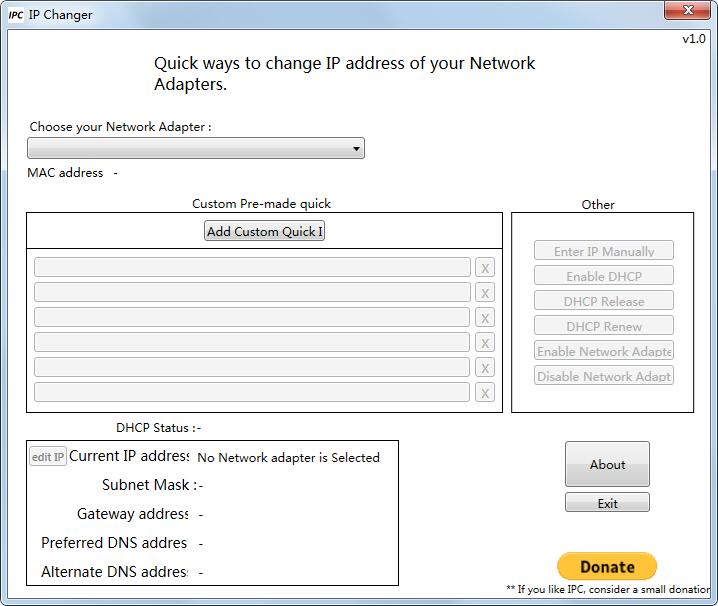Remove the sixth quick IP slot
This screenshot has width=718, height=606.
[x=485, y=393]
